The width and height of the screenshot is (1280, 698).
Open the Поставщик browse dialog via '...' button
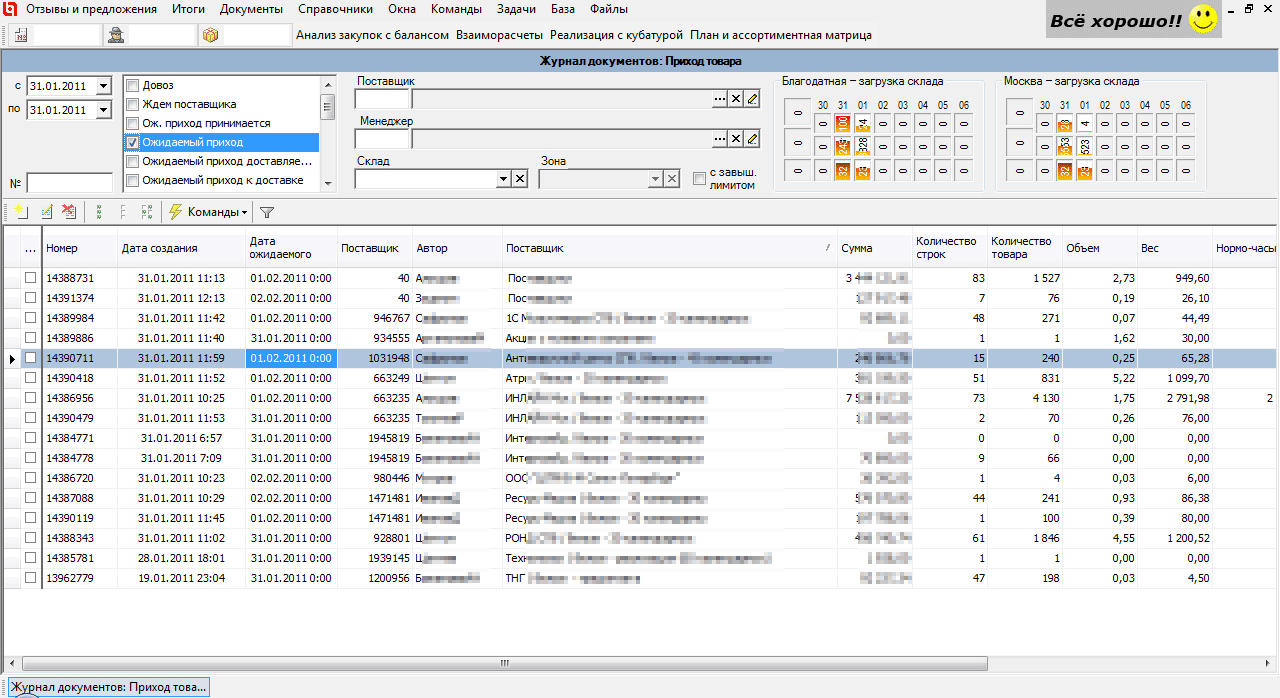click(718, 98)
